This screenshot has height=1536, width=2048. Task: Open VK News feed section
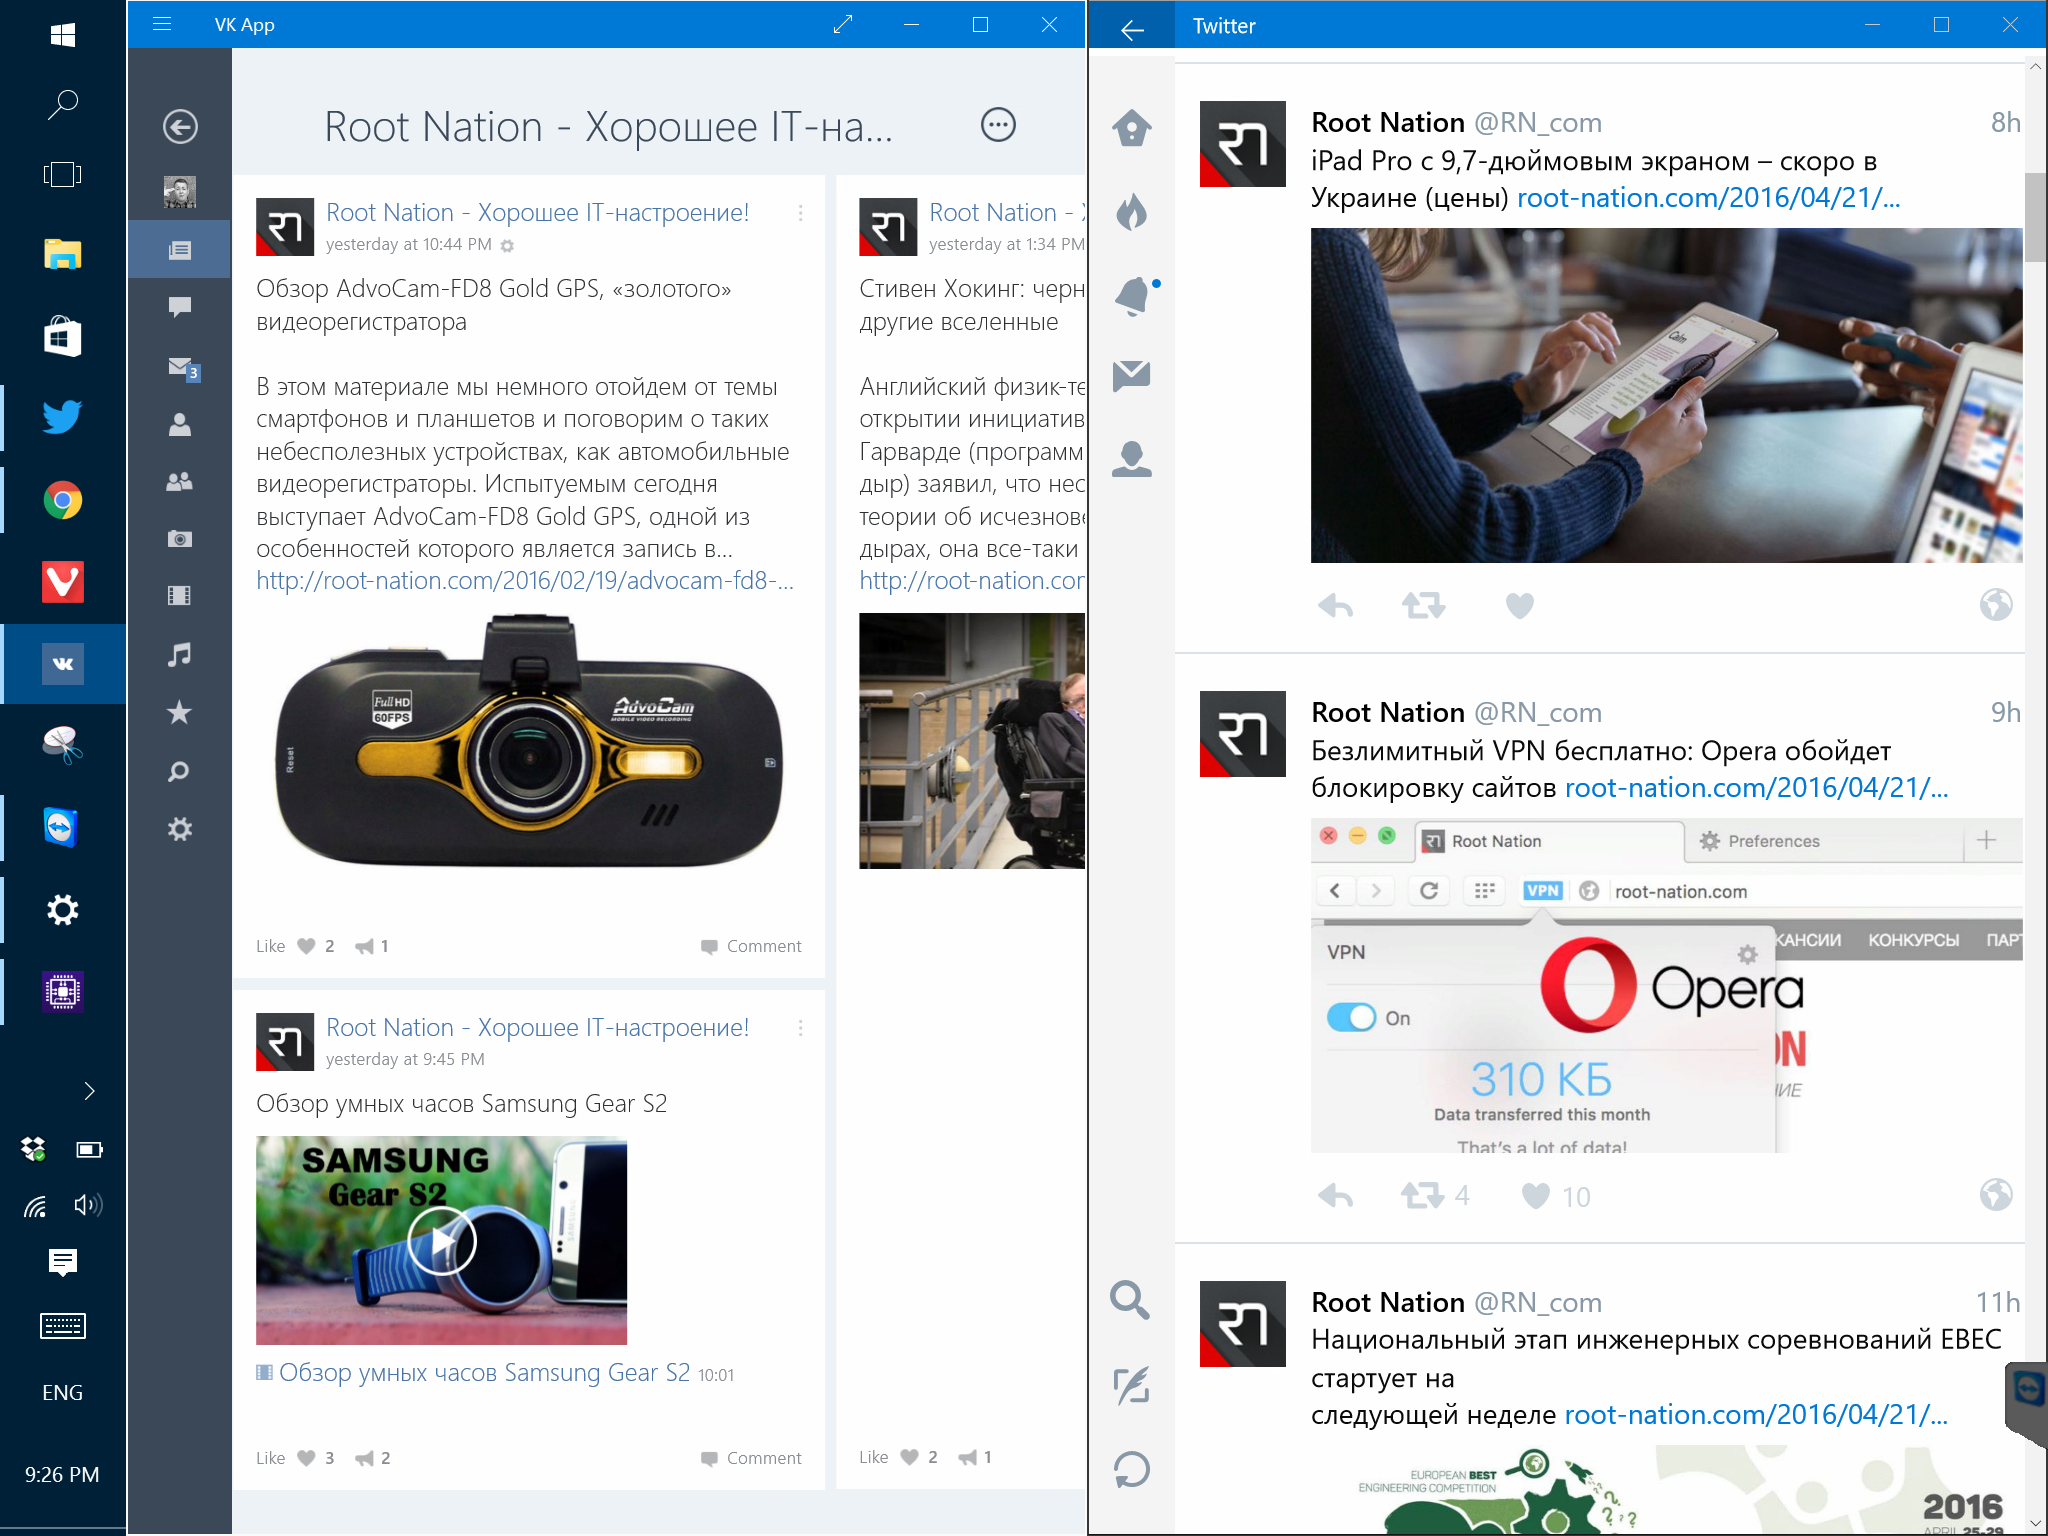pos(180,250)
